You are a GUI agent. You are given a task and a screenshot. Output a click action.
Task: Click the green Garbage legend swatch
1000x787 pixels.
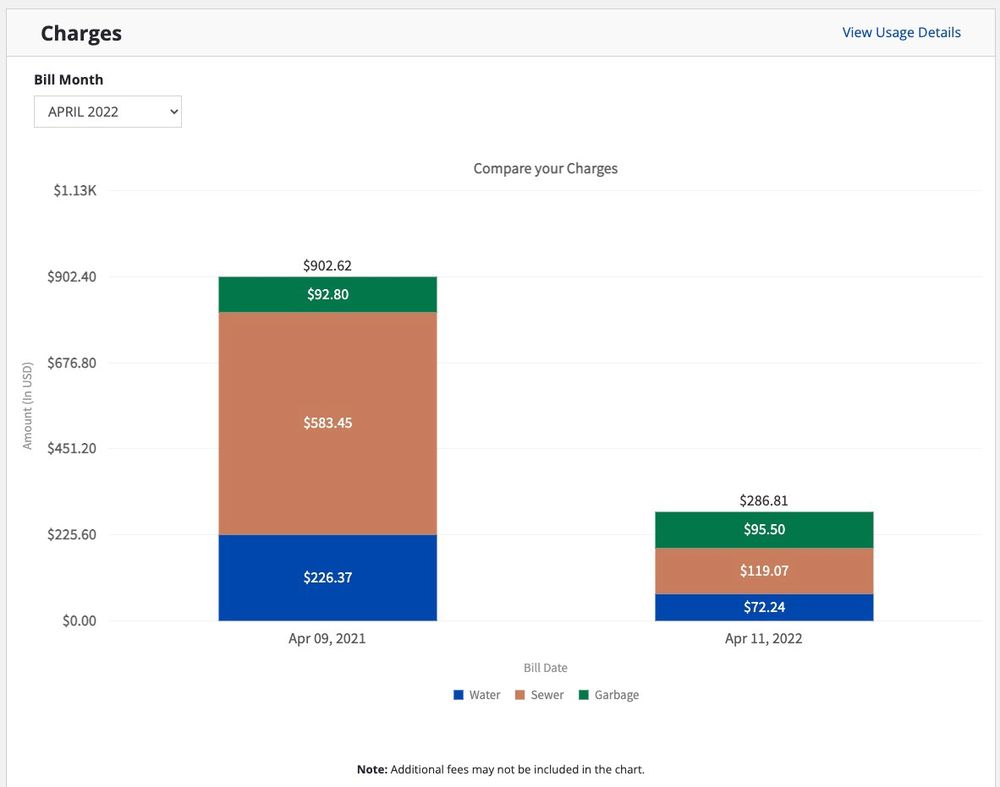584,695
